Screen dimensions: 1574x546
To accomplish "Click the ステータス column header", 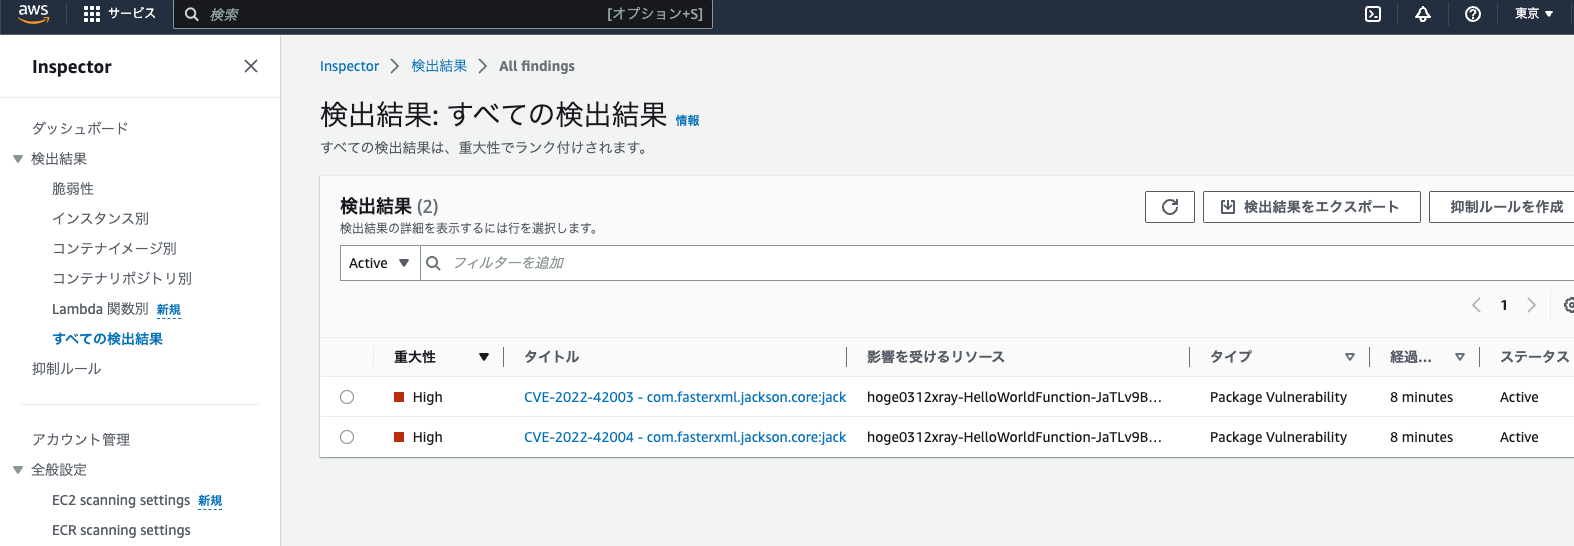I will point(1534,357).
